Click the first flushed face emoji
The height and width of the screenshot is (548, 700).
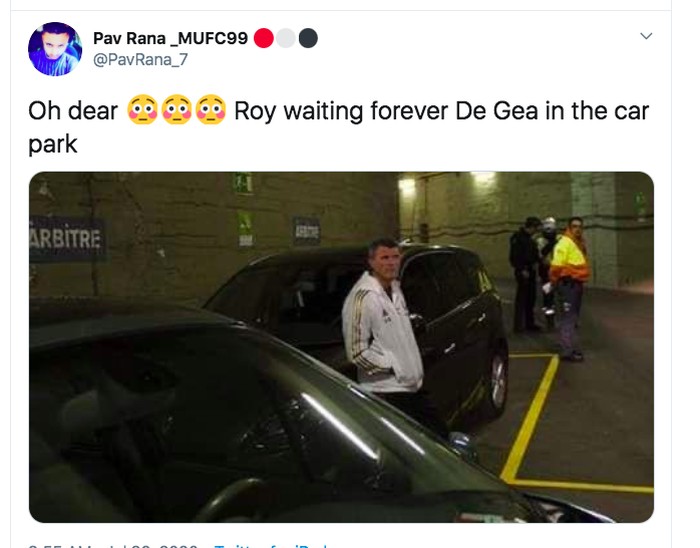(x=142, y=110)
